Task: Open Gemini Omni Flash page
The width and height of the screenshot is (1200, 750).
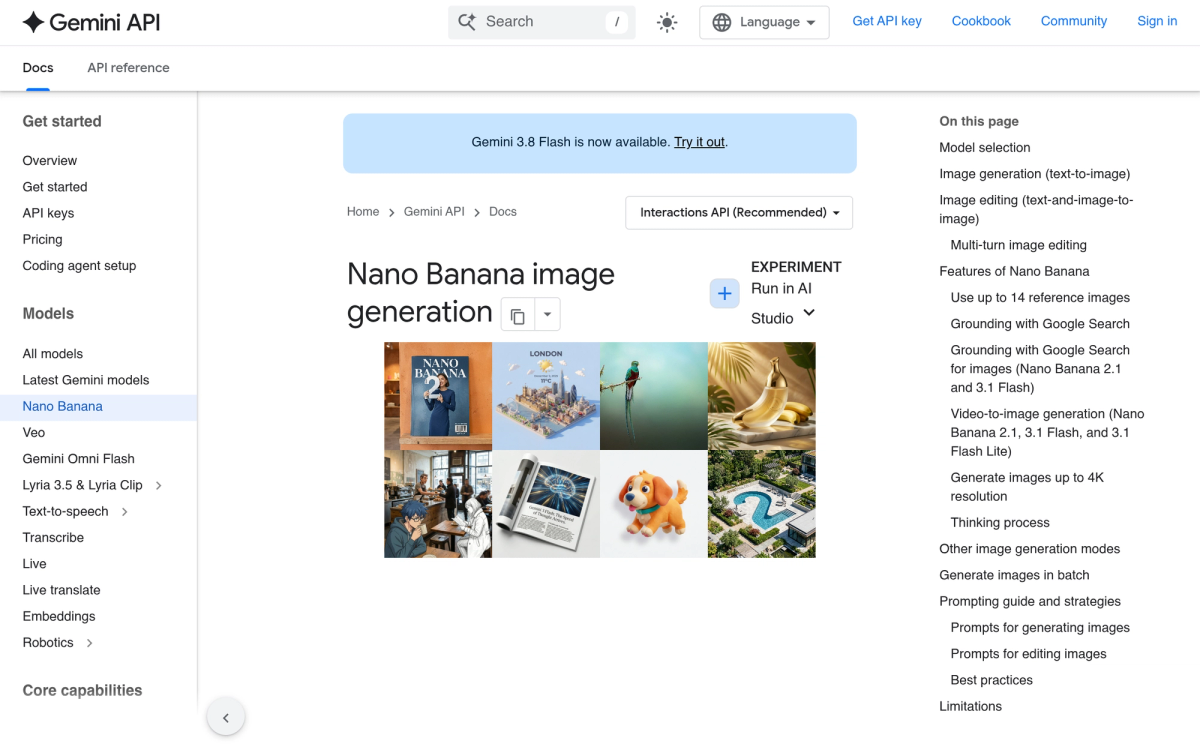Action: 78,459
